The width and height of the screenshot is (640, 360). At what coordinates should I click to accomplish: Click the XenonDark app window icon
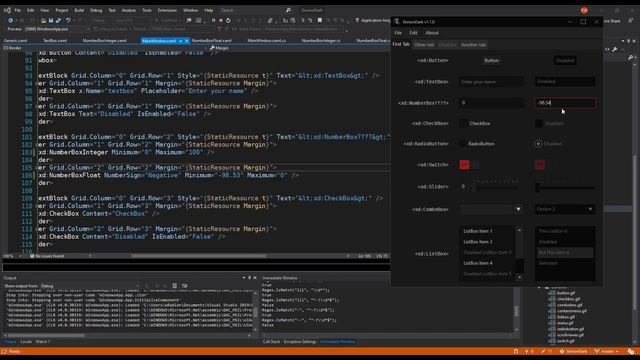click(396, 22)
